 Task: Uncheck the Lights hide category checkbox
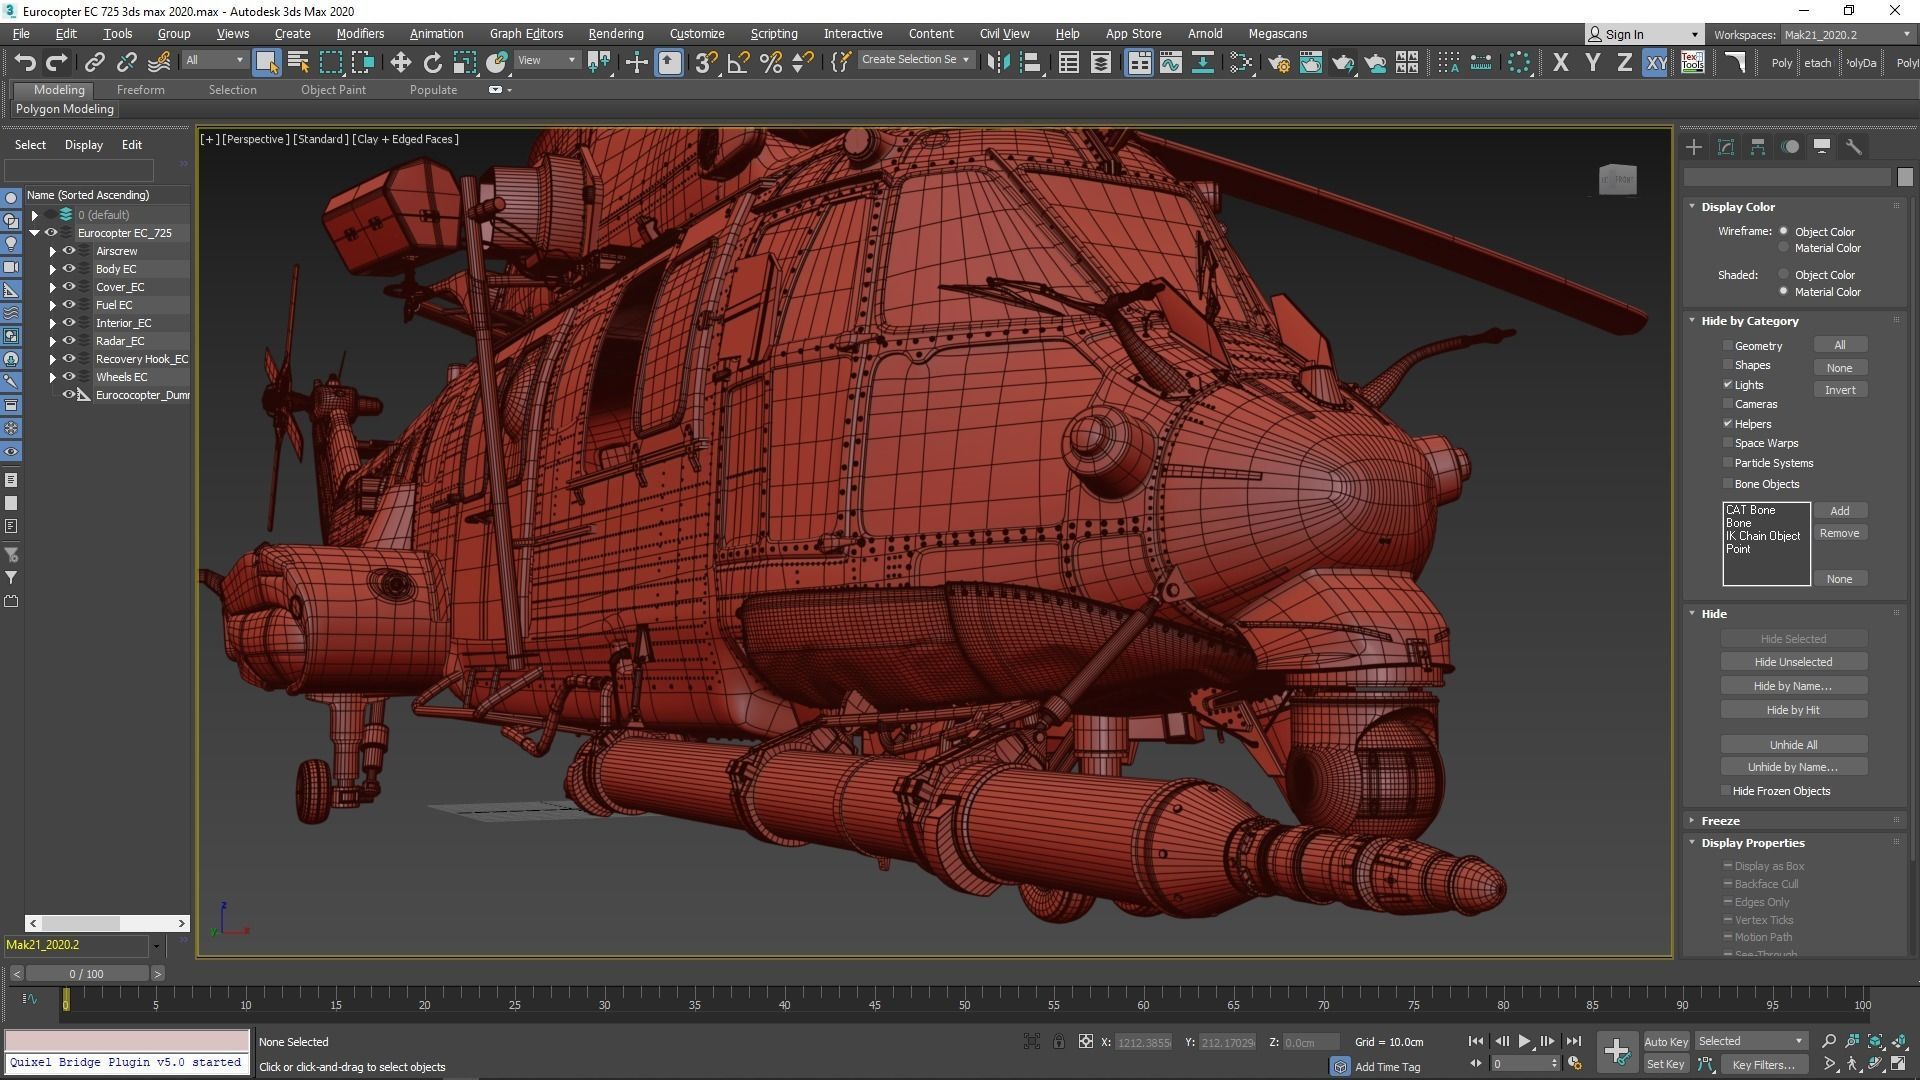tap(1727, 384)
